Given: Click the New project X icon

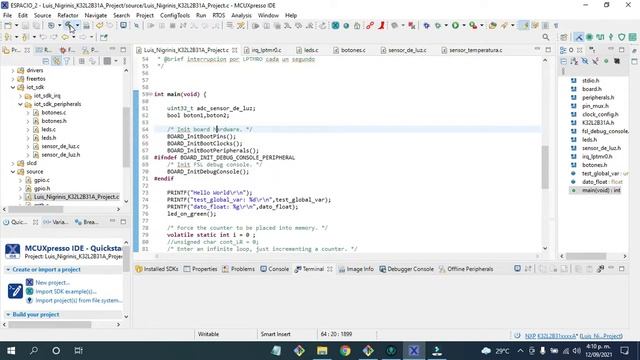Looking at the screenshot, I should 29,282.
